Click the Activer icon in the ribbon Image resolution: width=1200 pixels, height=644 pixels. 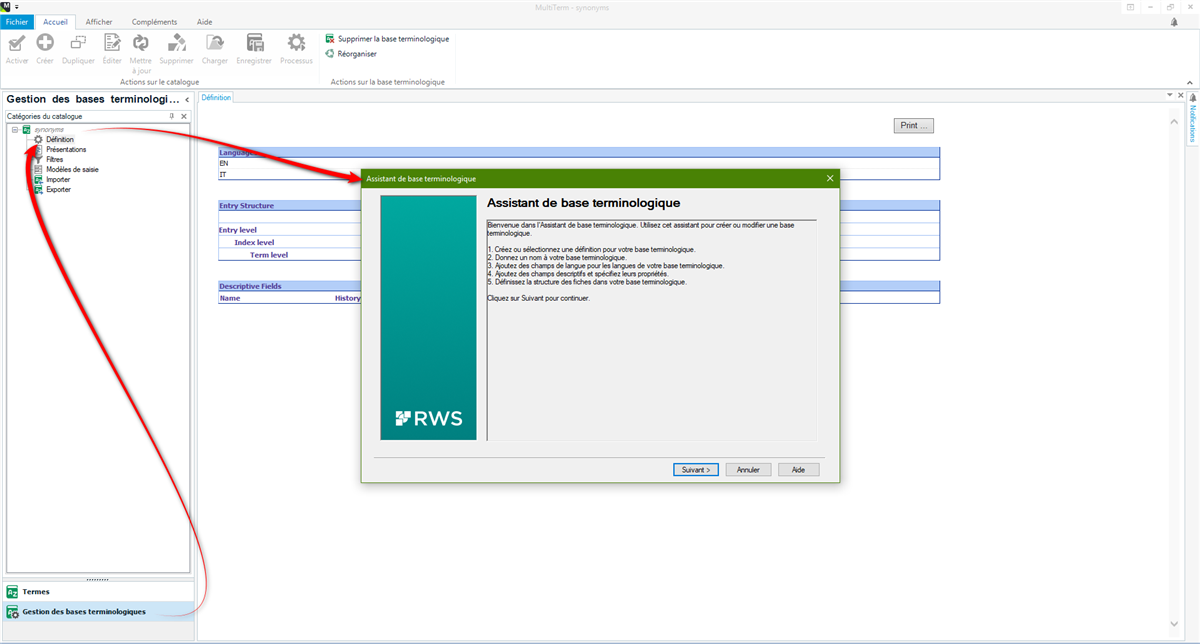point(17,42)
